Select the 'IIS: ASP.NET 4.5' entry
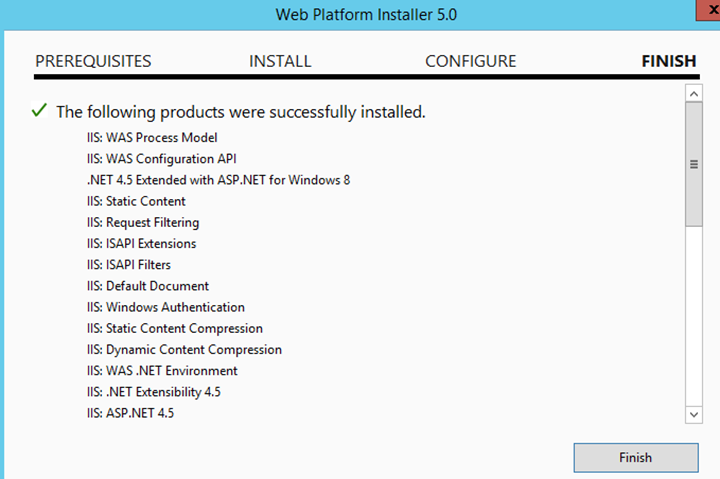Screen dimensions: 720x479 pos(130,413)
